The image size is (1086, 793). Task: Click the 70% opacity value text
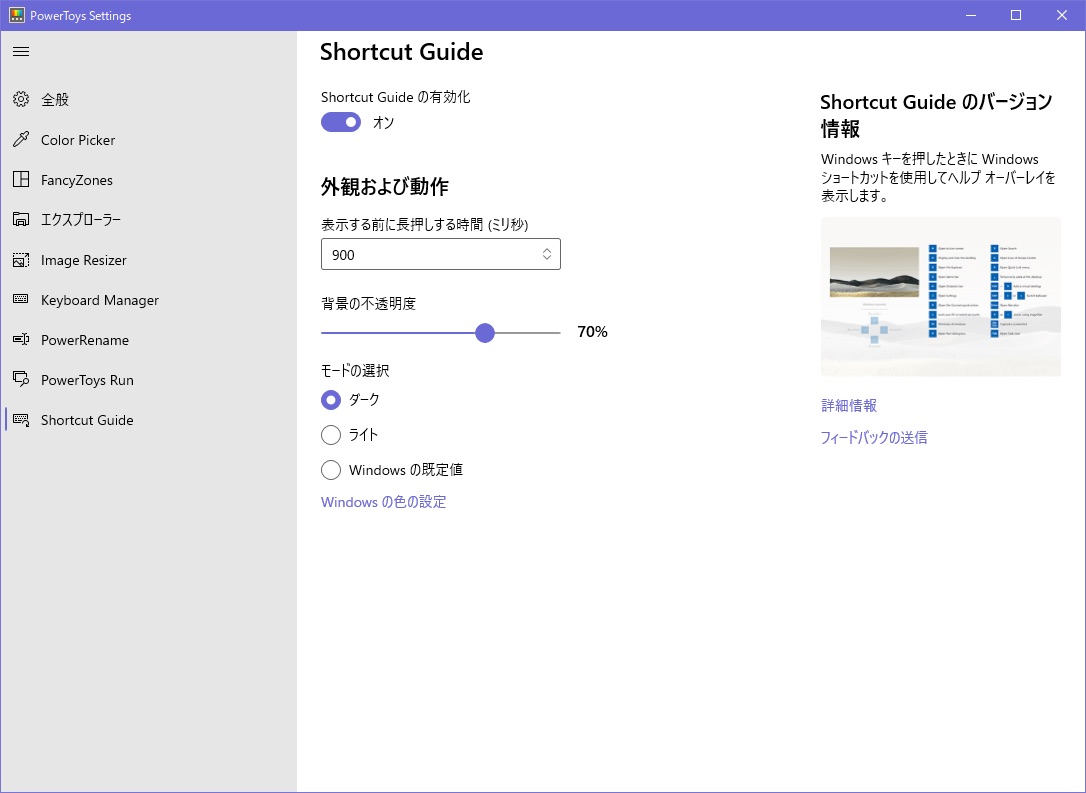pyautogui.click(x=592, y=332)
